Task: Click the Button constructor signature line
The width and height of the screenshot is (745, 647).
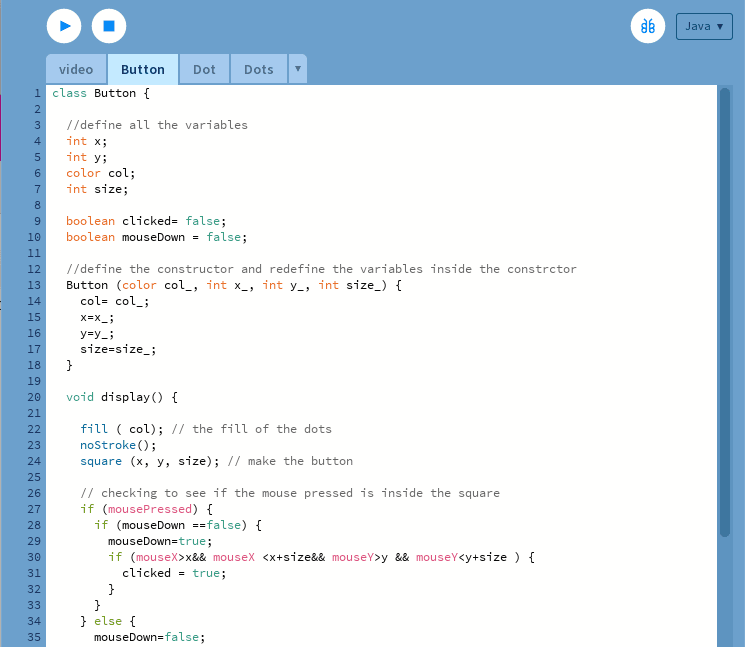Action: coord(234,285)
